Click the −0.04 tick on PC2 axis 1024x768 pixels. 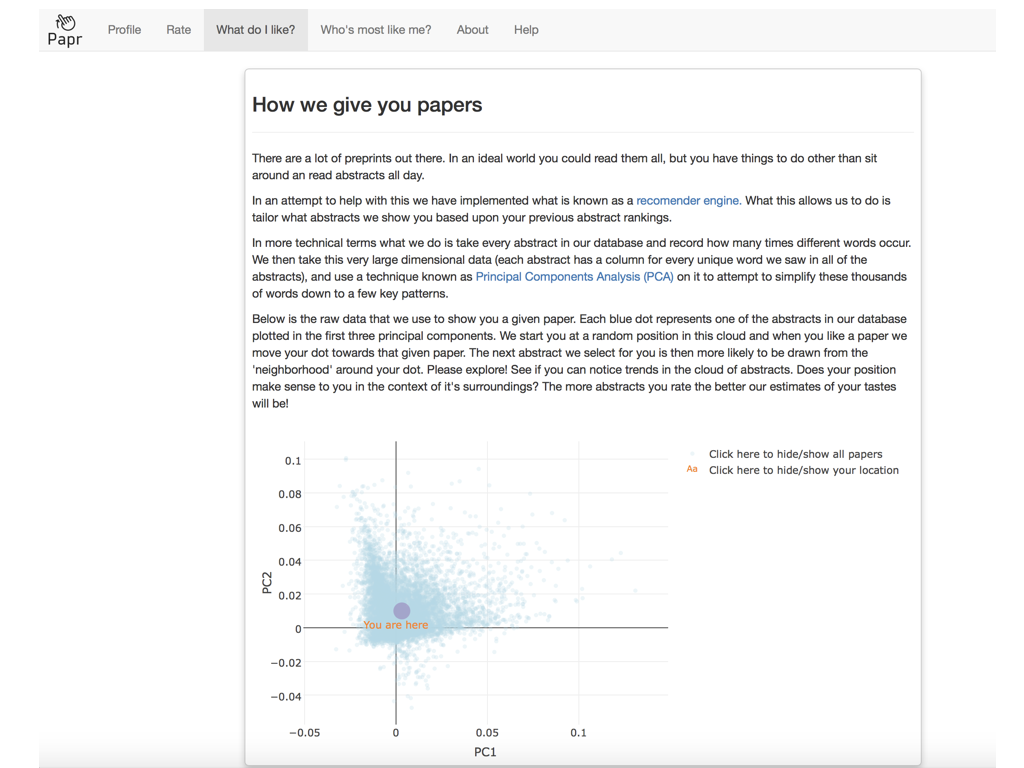[286, 697]
